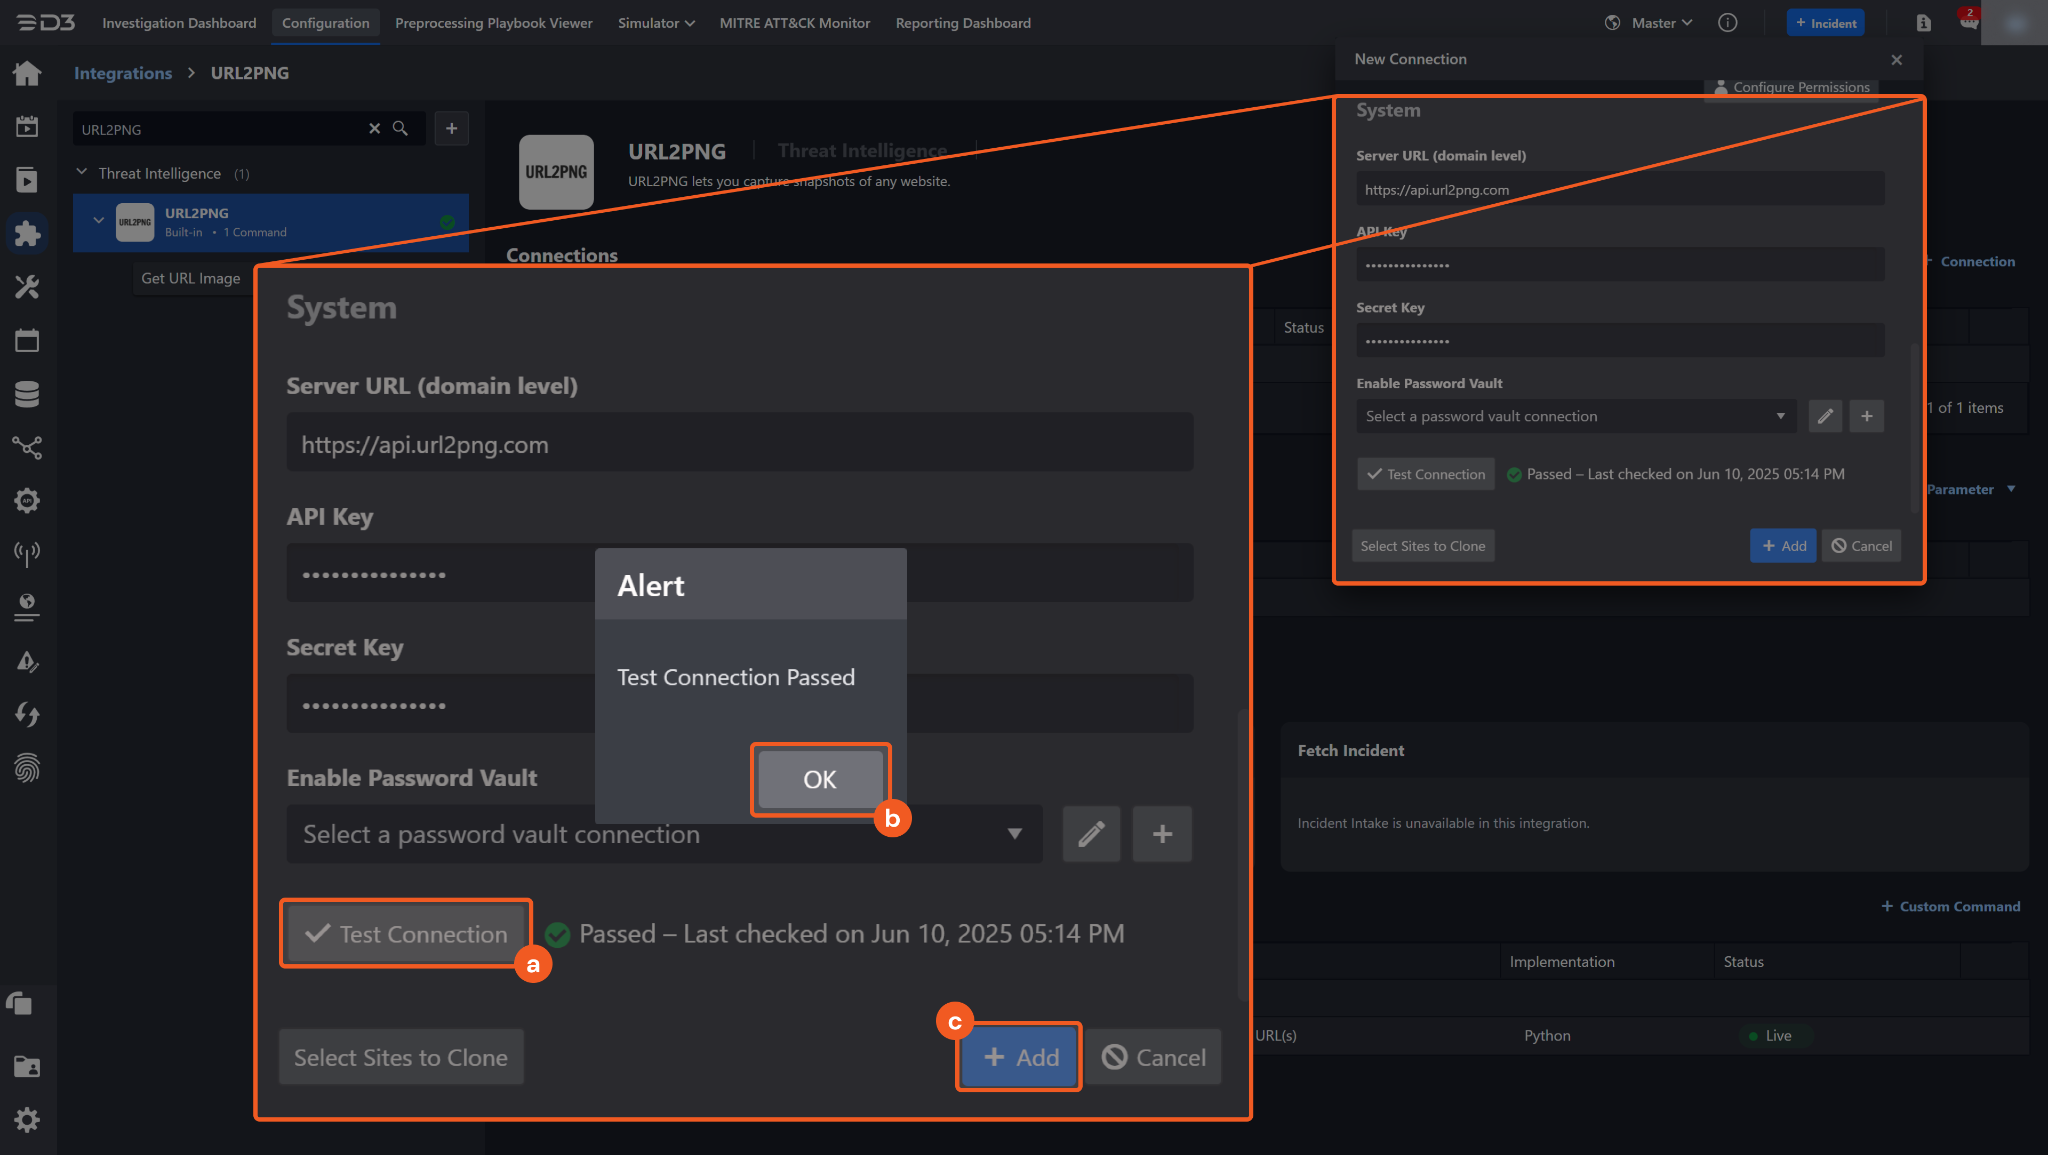
Task: Click the search magnifier in integration search
Action: point(400,129)
